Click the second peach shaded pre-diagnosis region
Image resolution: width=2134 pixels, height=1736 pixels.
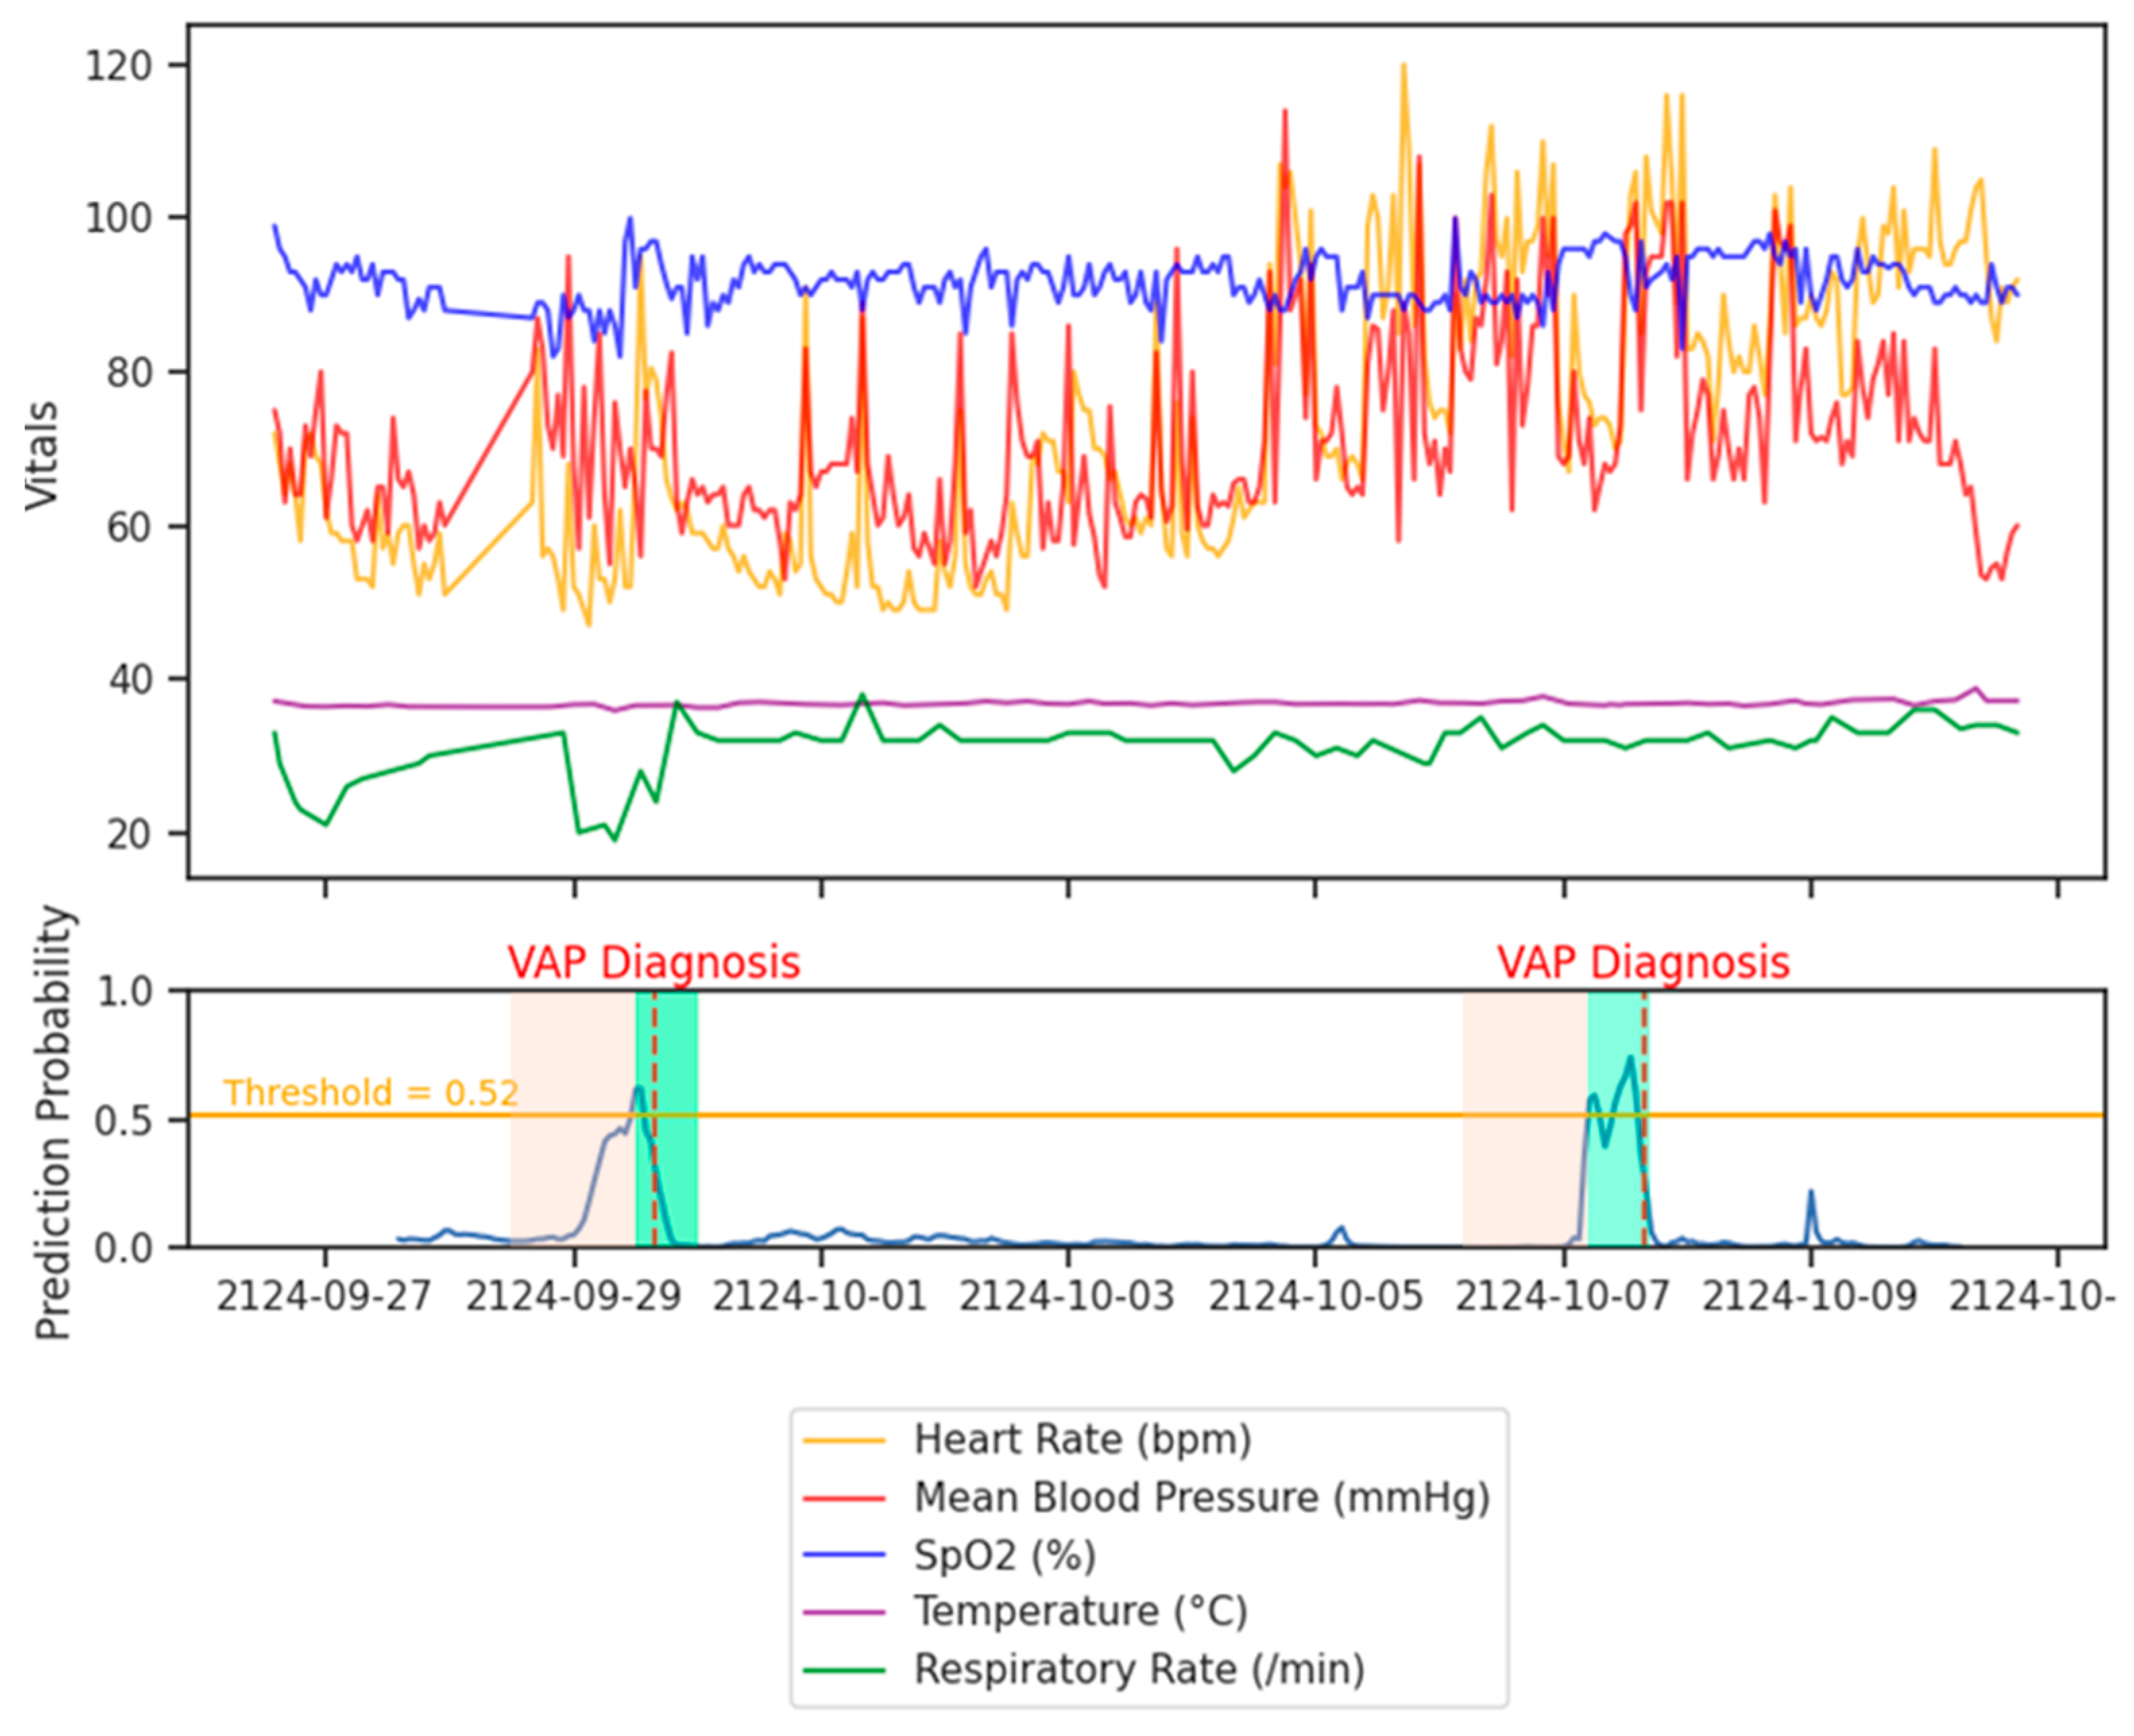[x=1525, y=1119]
